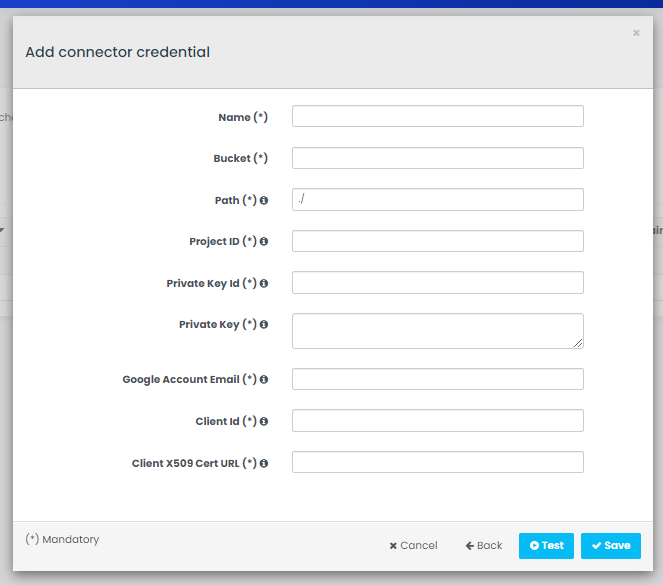
Task: Click the Client X509 Cert URL field
Action: [437, 462]
